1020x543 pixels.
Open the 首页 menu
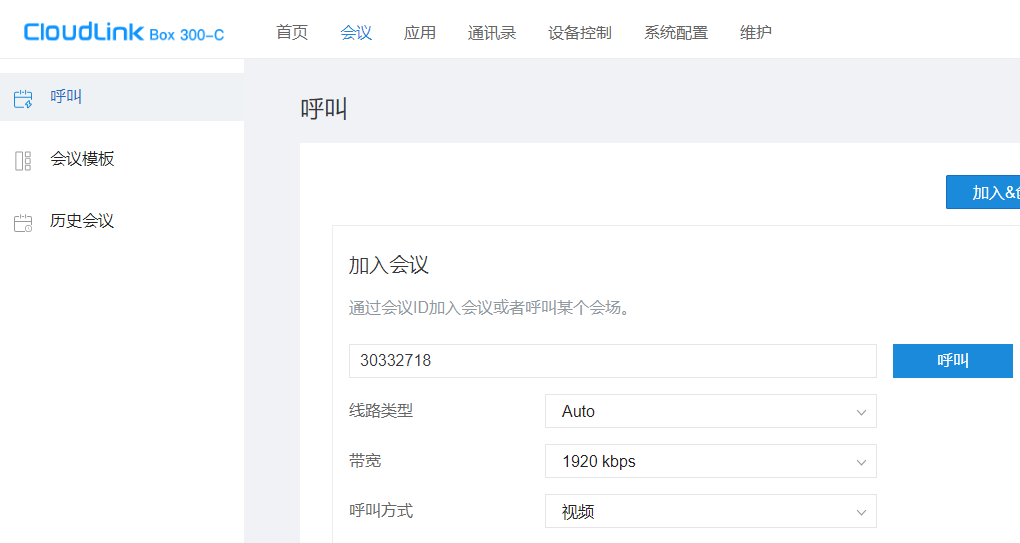pos(292,33)
